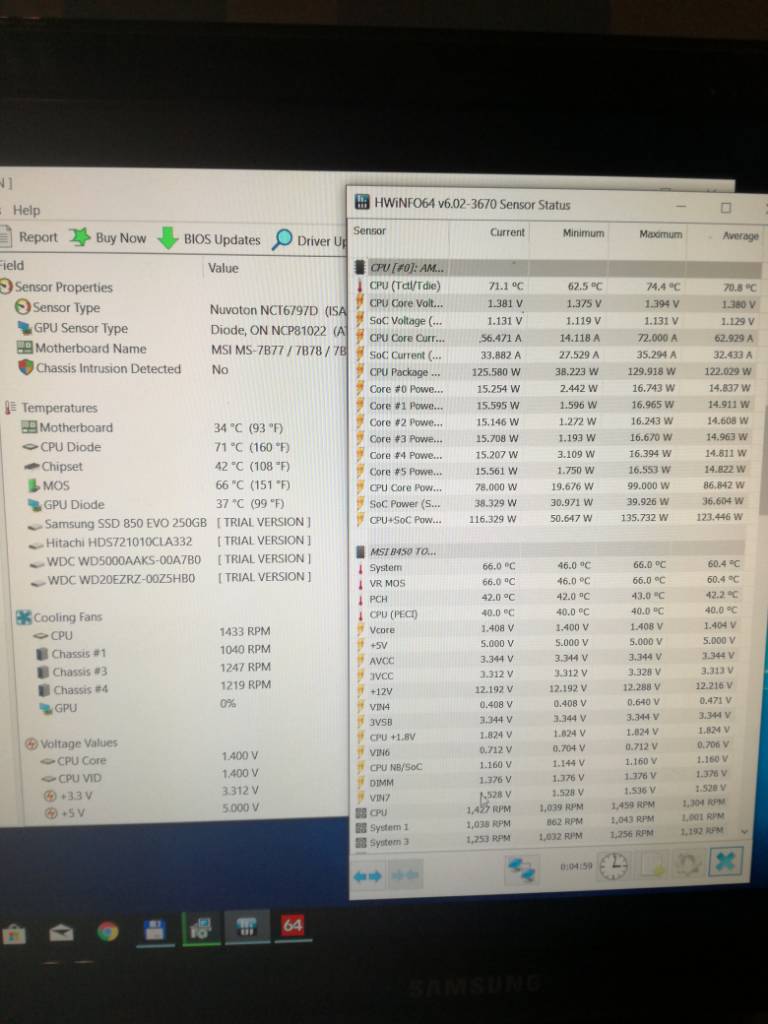Click the Value column header
768x1024 pixels.
click(x=223, y=268)
